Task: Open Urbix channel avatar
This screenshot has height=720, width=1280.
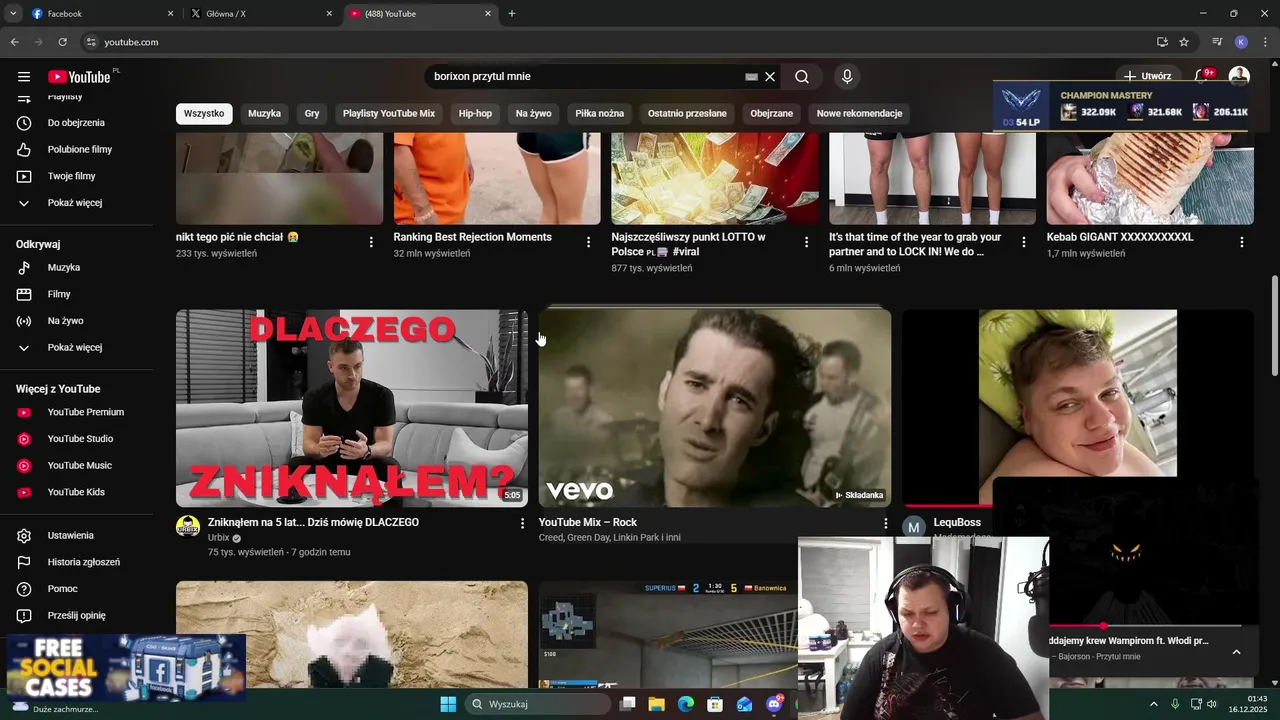Action: point(188,526)
